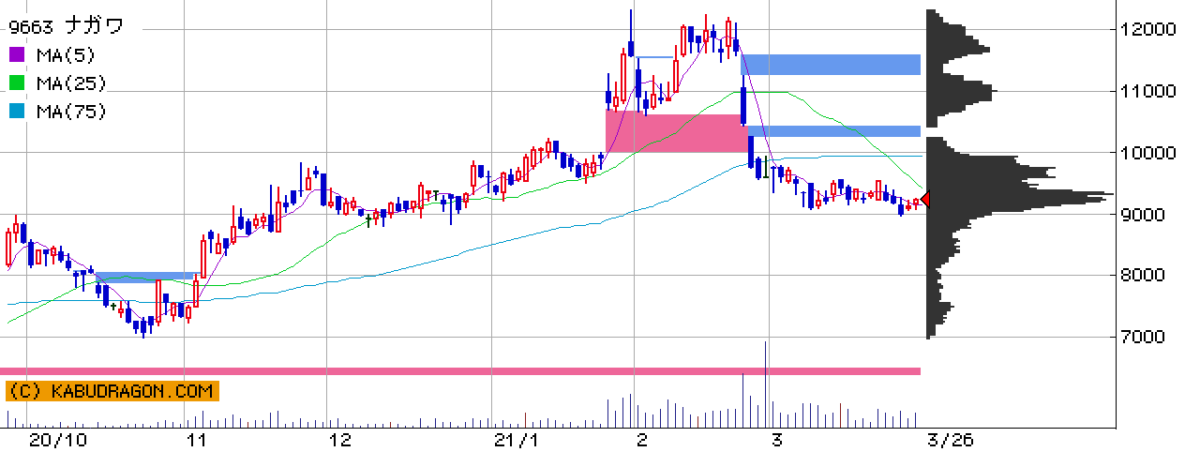The width and height of the screenshot is (1200, 452).
Task: Click the 3/26 latest date label
Action: (949, 440)
